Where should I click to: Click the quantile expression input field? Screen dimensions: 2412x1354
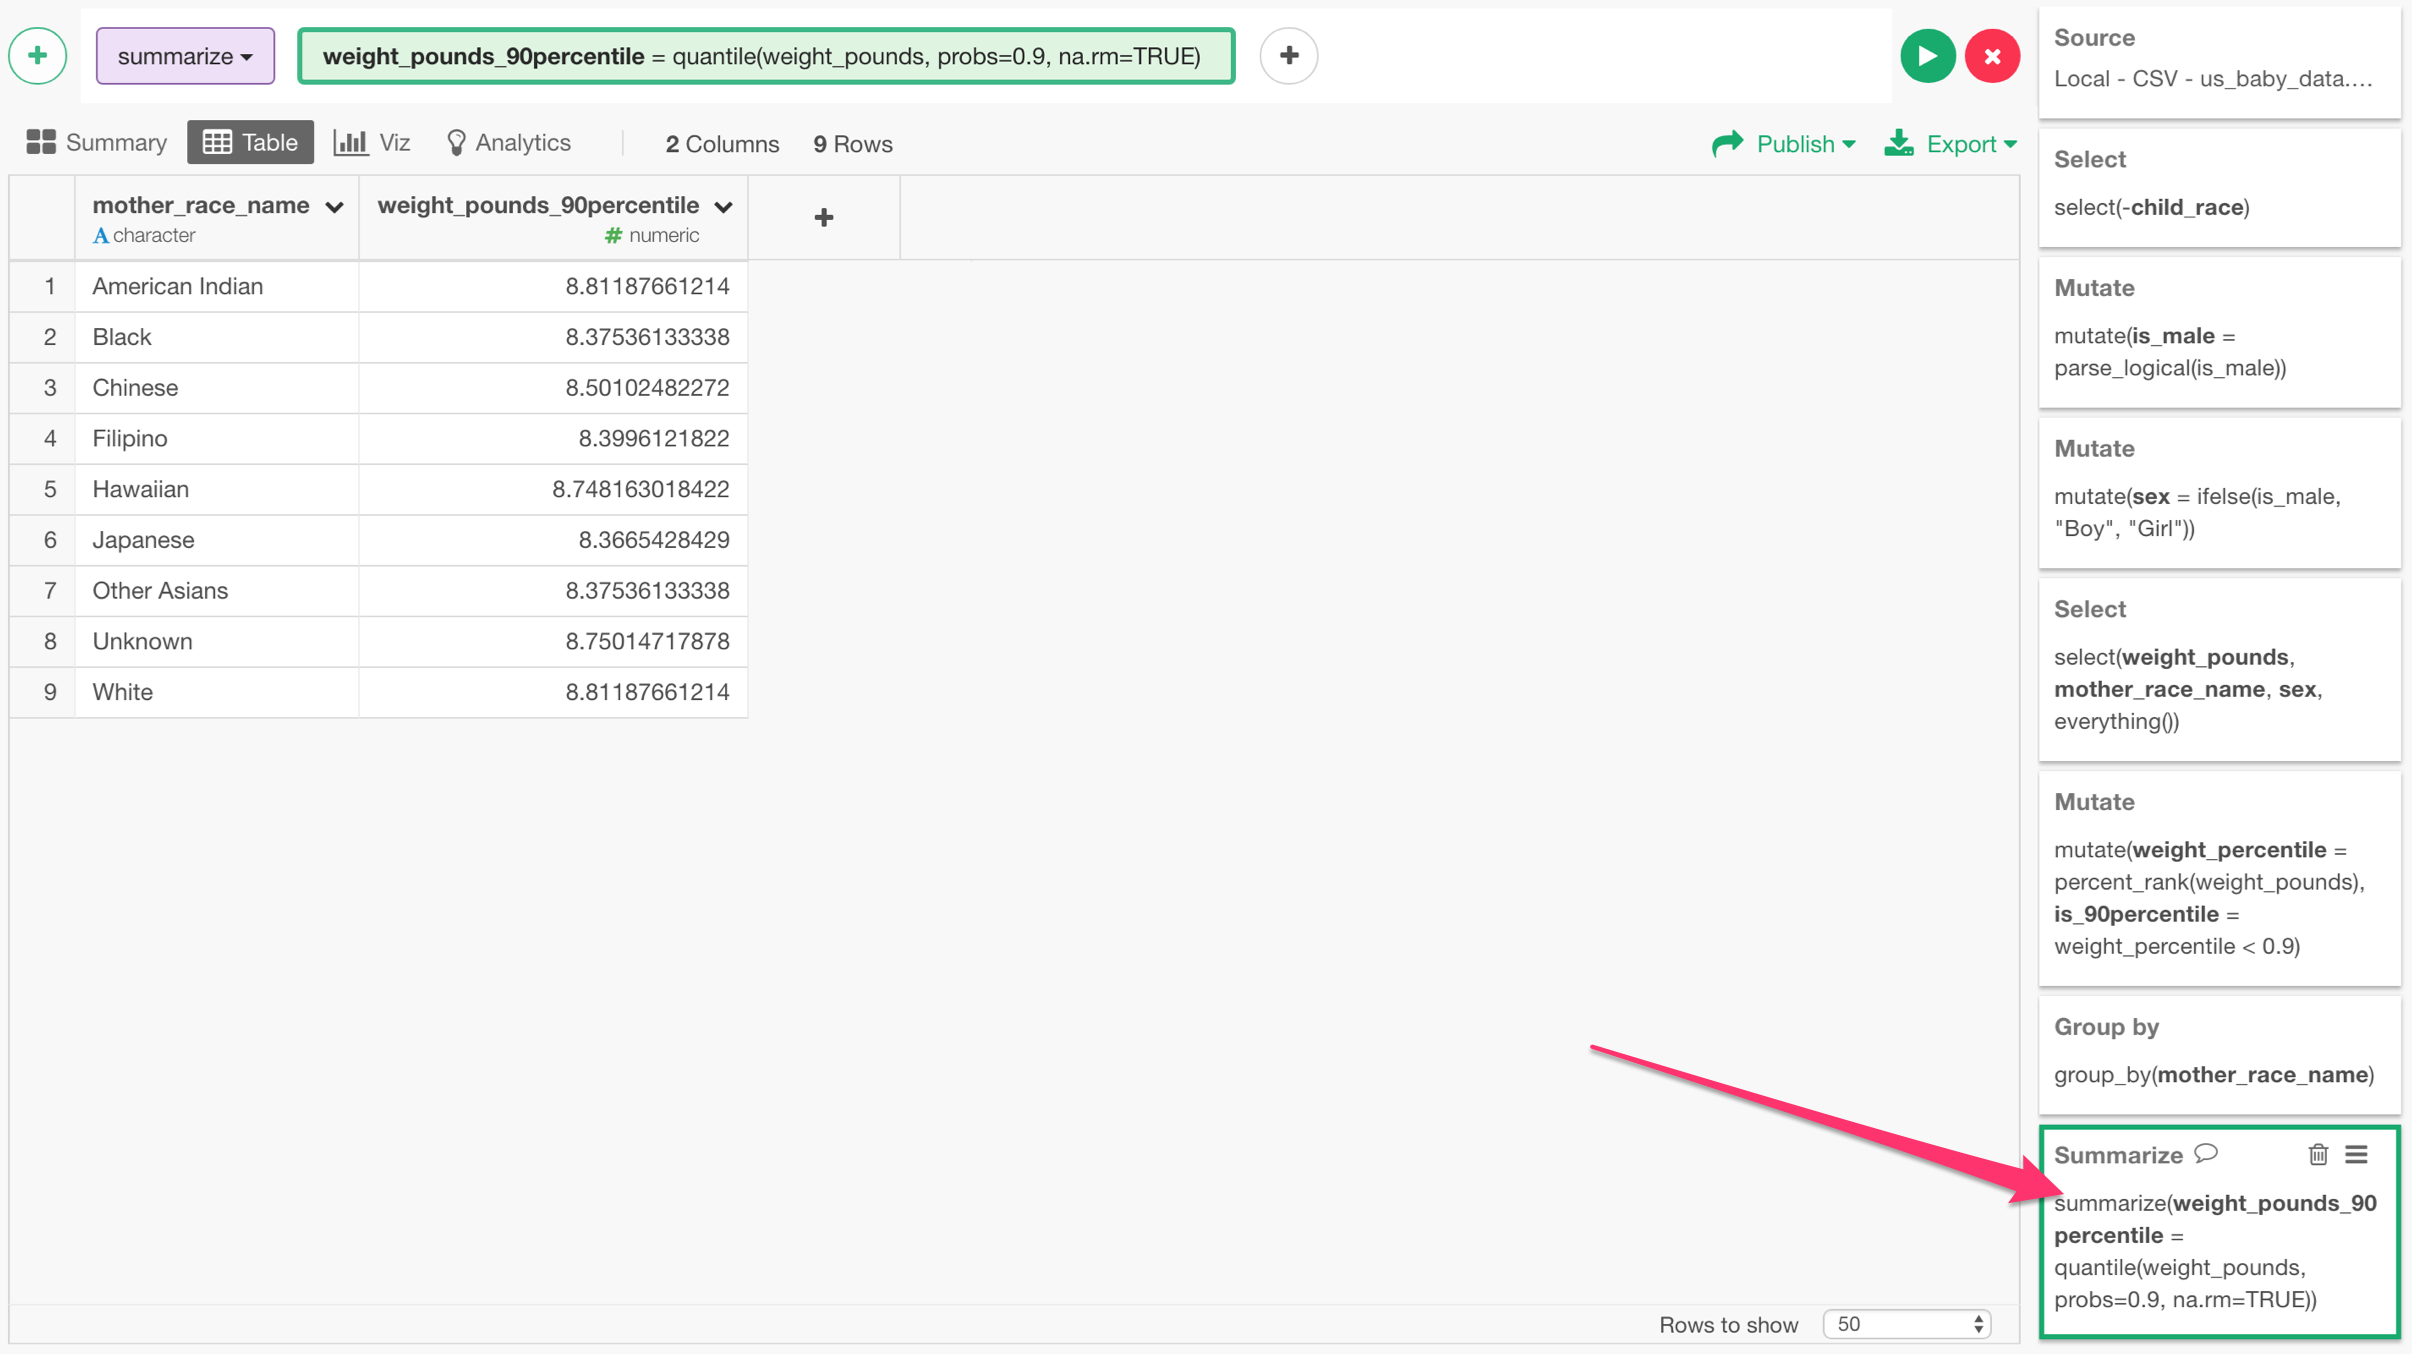tap(766, 56)
